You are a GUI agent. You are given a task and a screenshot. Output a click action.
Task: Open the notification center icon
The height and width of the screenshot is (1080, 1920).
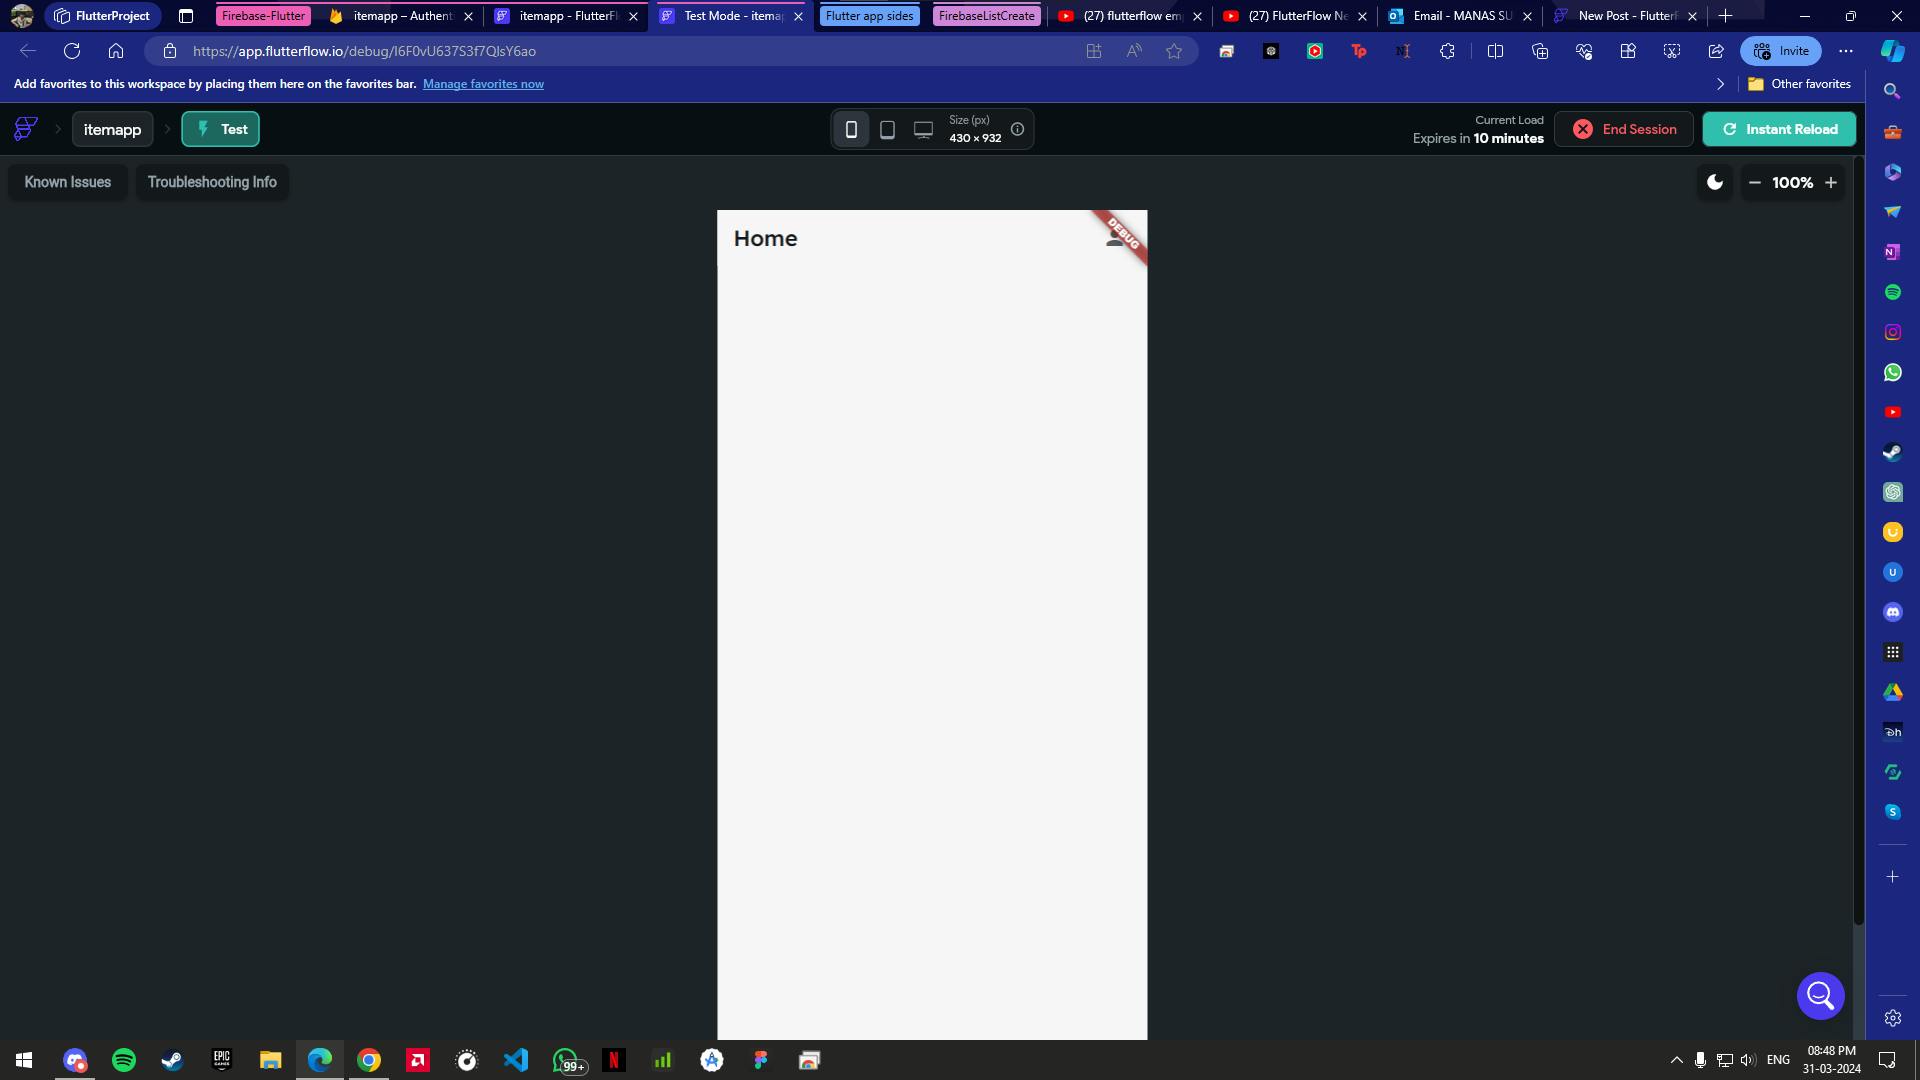point(1887,1060)
